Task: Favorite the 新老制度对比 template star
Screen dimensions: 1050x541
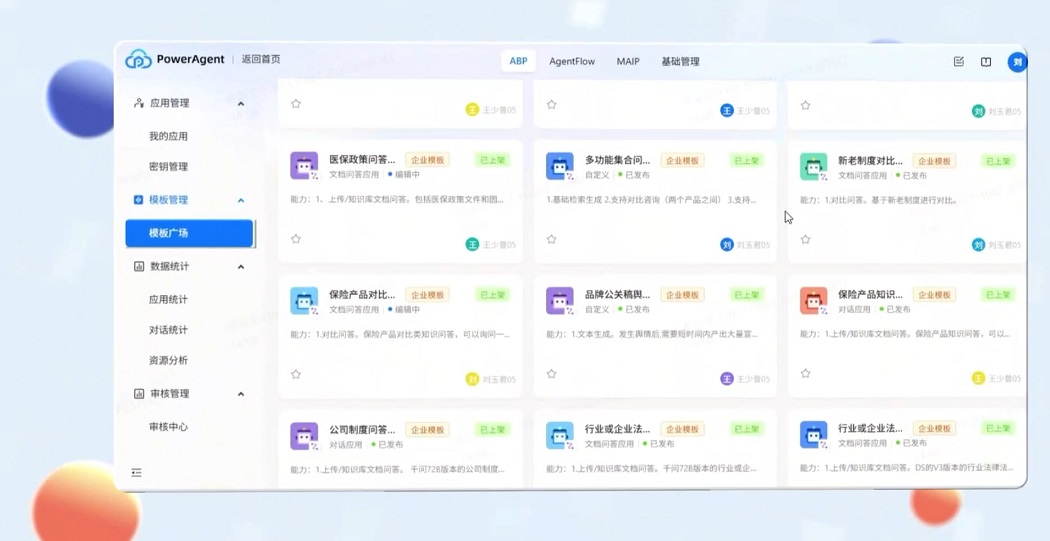Action: pos(806,238)
